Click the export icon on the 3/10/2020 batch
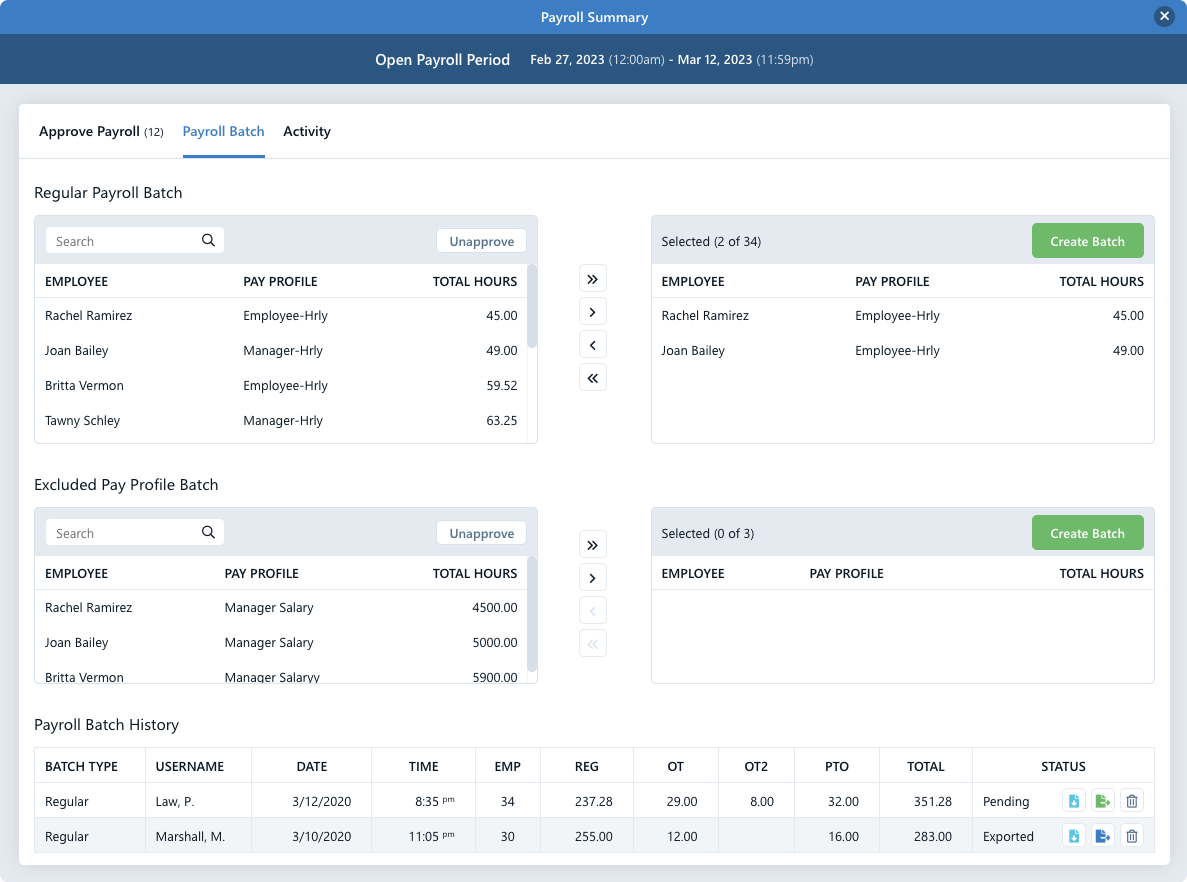The height and width of the screenshot is (882, 1187). (1102, 835)
